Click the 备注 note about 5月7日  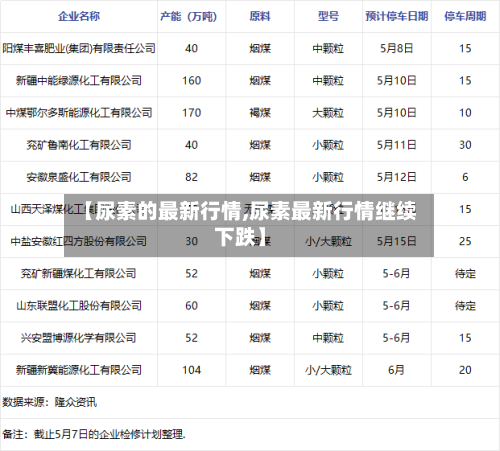click(x=94, y=434)
